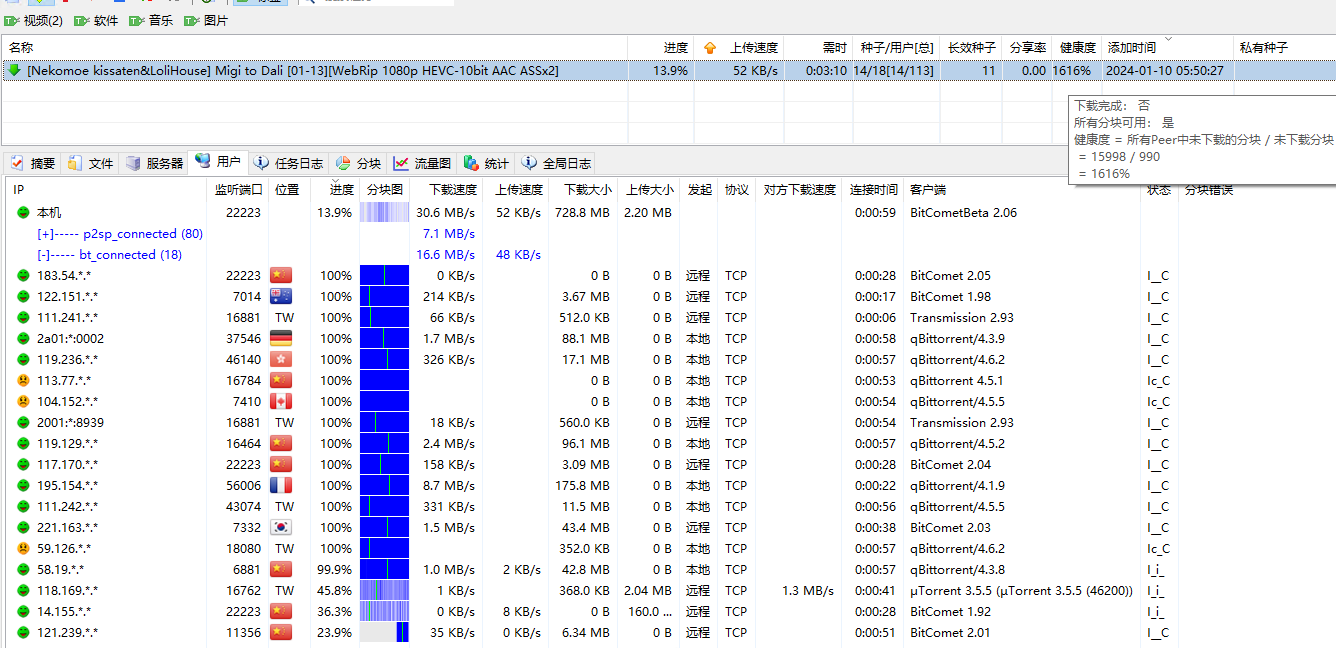Sort tasks by the 健康度 column header

click(x=1077, y=47)
